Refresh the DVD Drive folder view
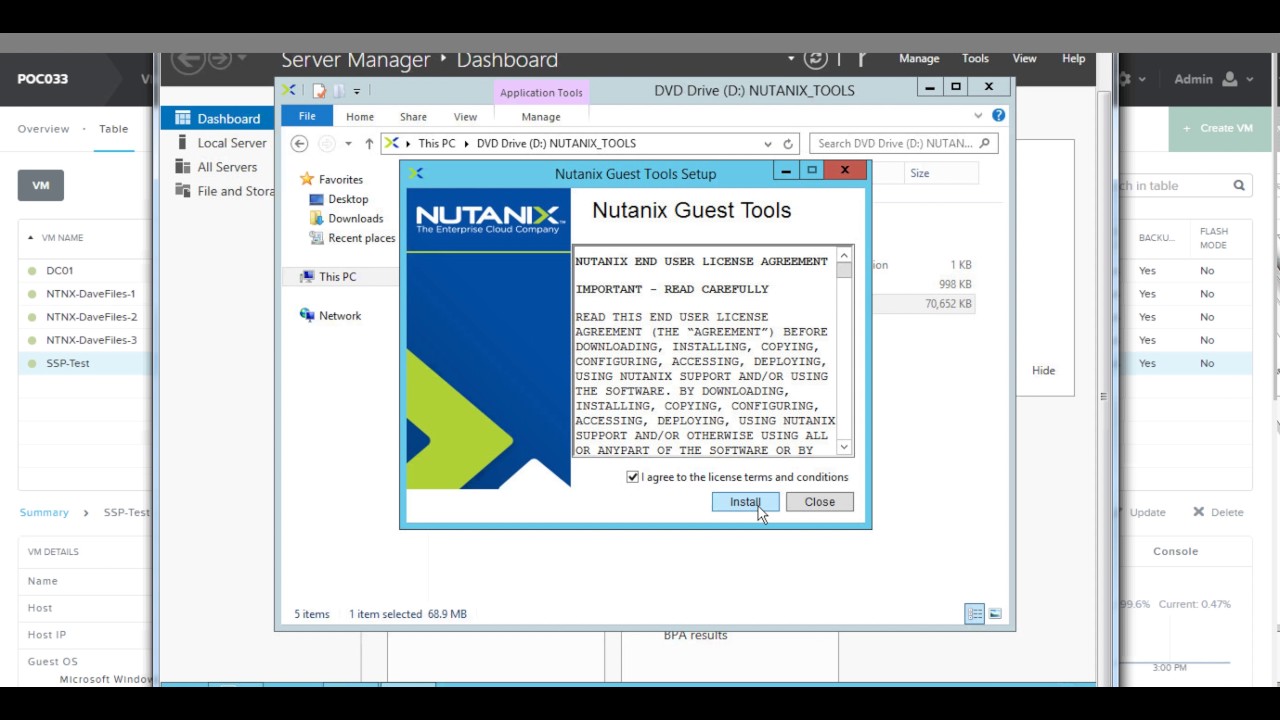Image resolution: width=1280 pixels, height=720 pixels. (788, 144)
